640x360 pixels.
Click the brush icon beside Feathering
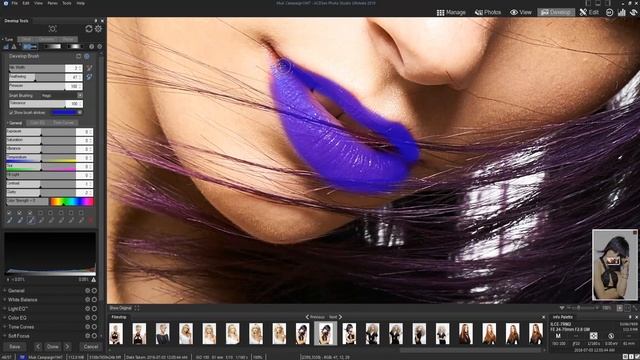pyautogui.click(x=89, y=77)
